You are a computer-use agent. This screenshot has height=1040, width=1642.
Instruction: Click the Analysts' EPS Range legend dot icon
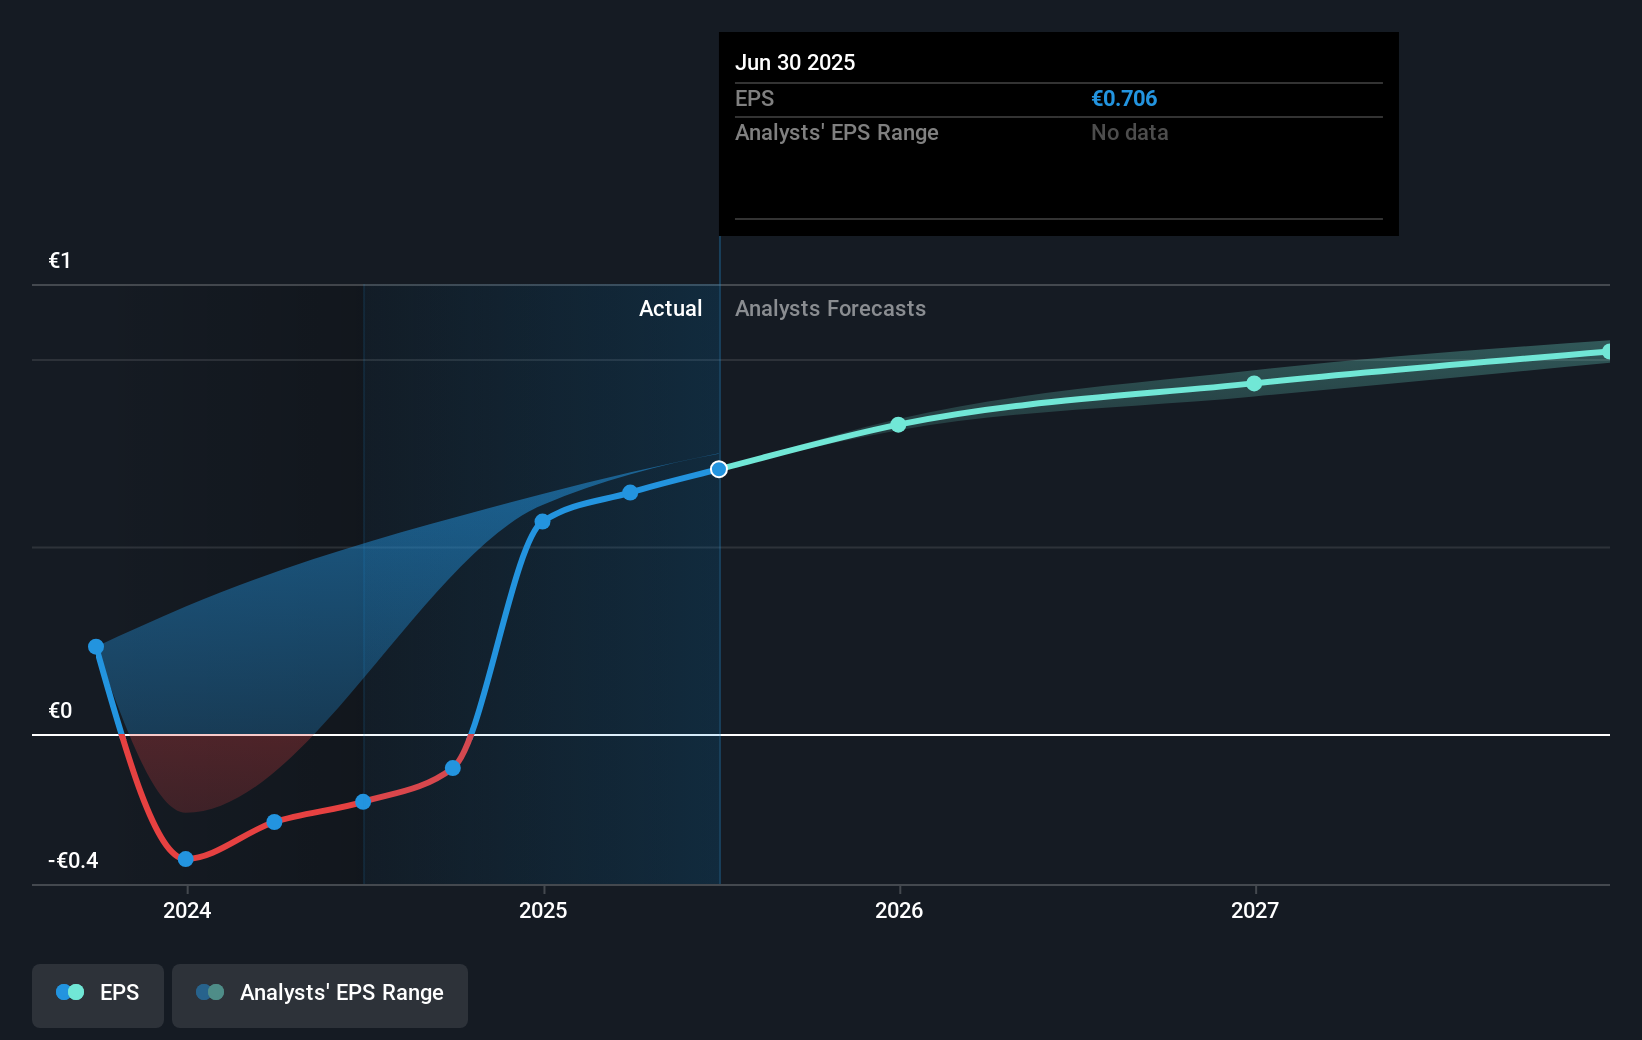210,992
